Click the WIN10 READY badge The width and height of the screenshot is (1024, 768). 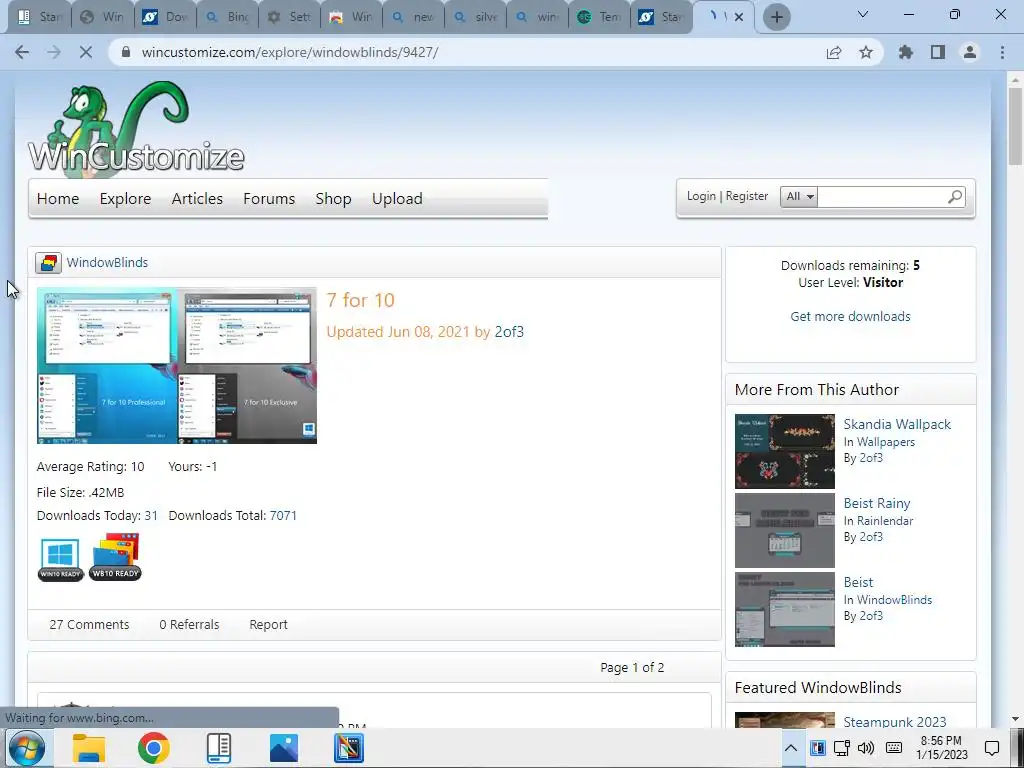61,558
